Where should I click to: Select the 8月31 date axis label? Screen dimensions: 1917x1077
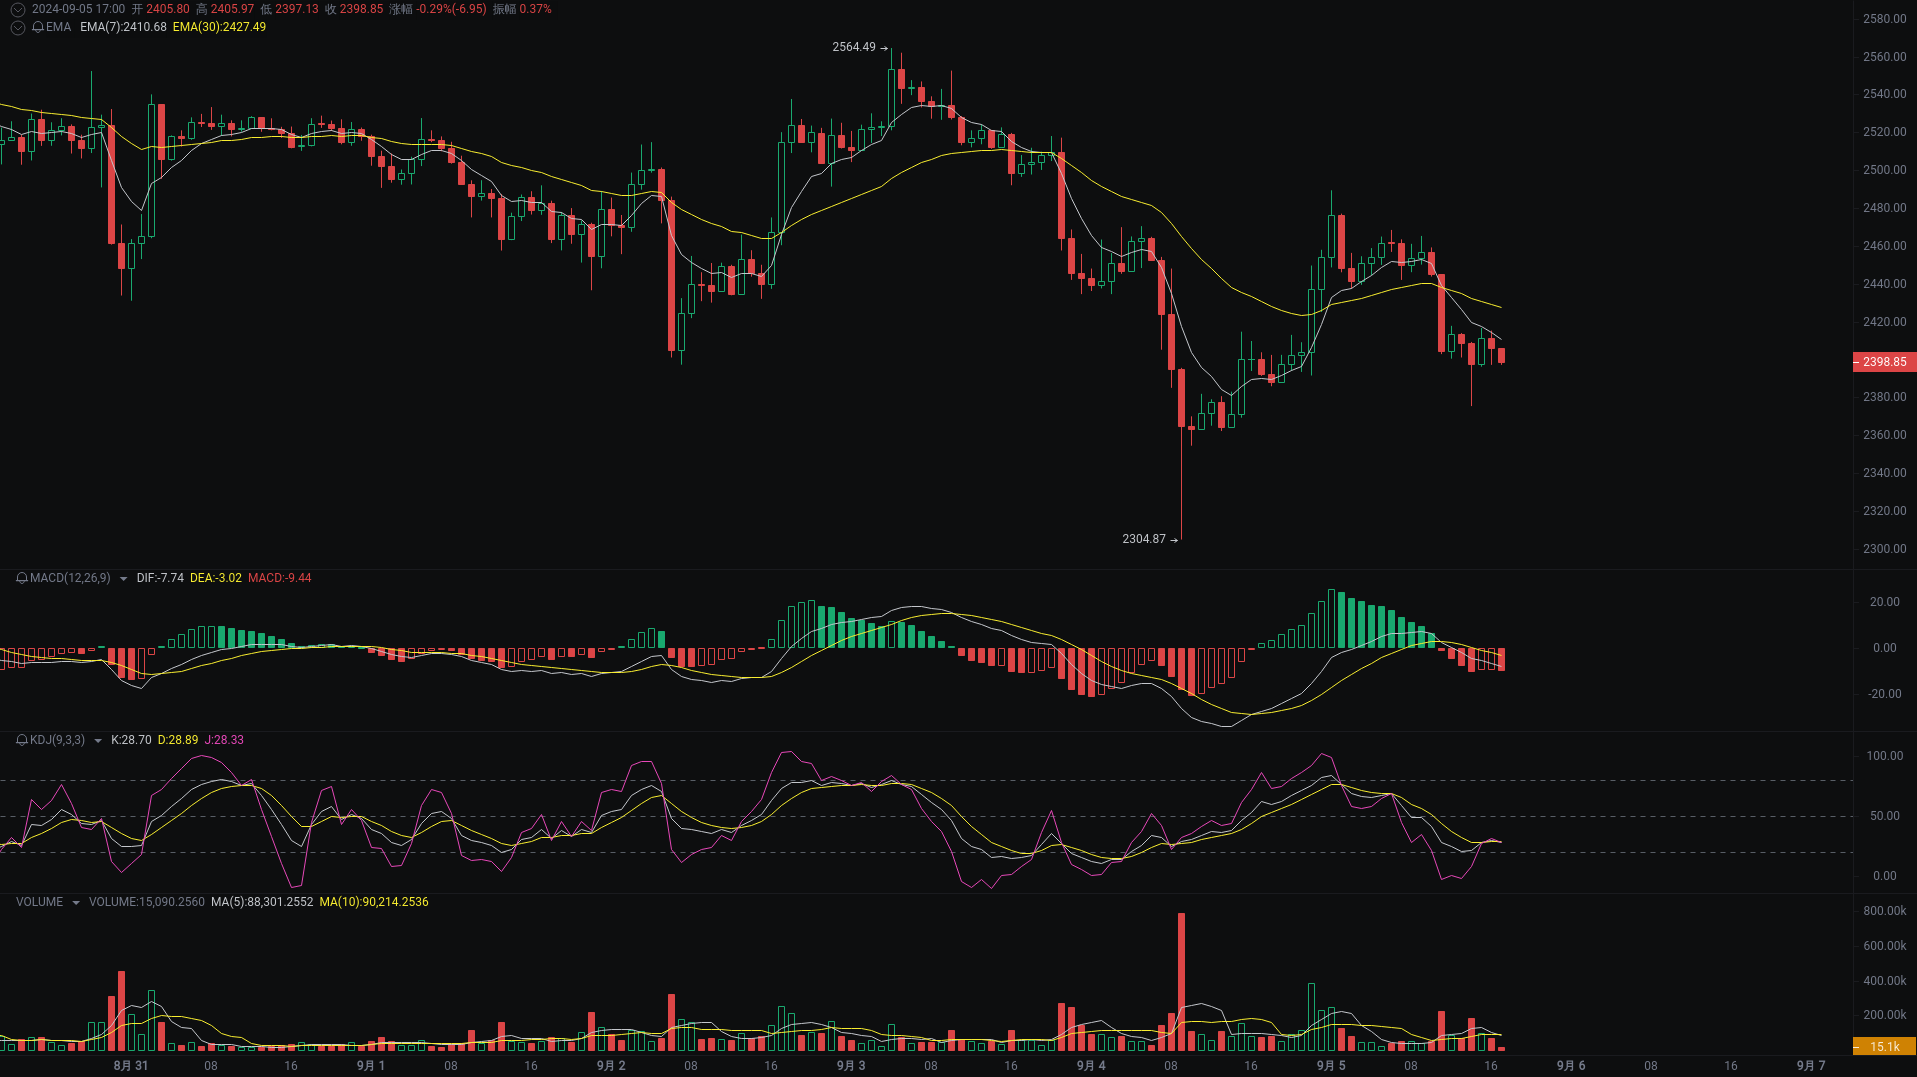pyautogui.click(x=130, y=1066)
